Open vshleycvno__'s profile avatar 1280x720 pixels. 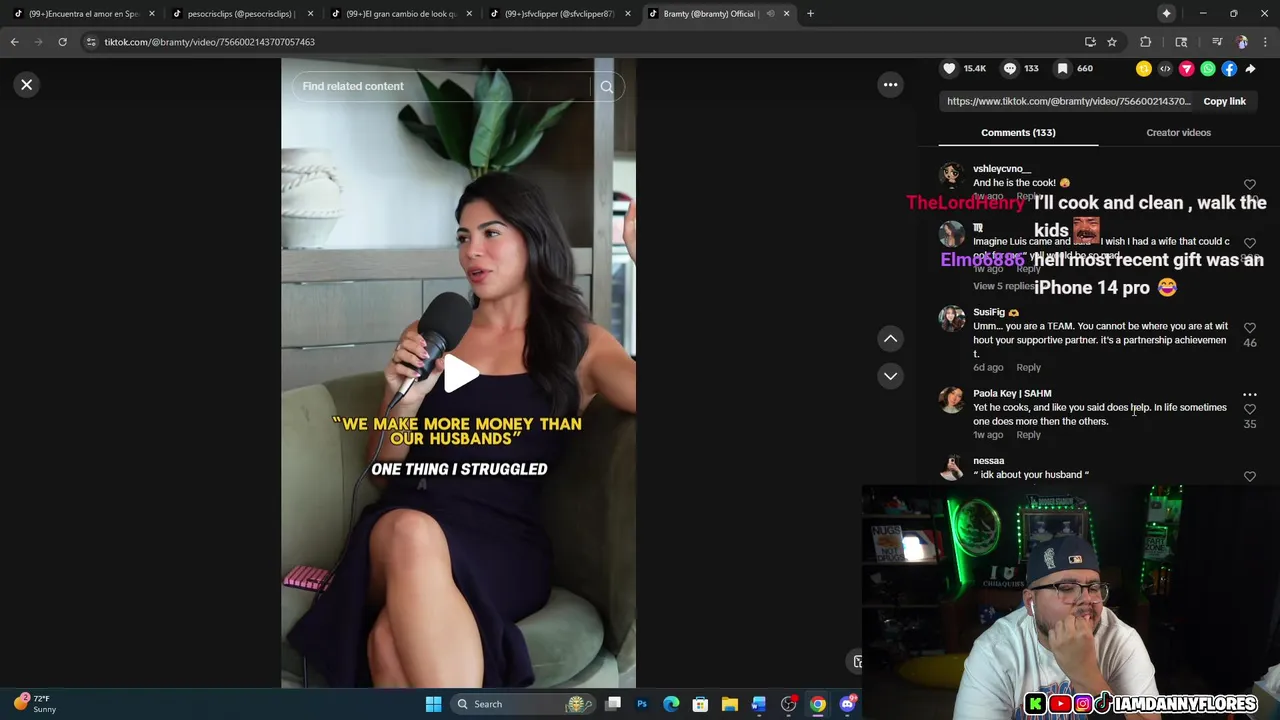[x=951, y=175]
